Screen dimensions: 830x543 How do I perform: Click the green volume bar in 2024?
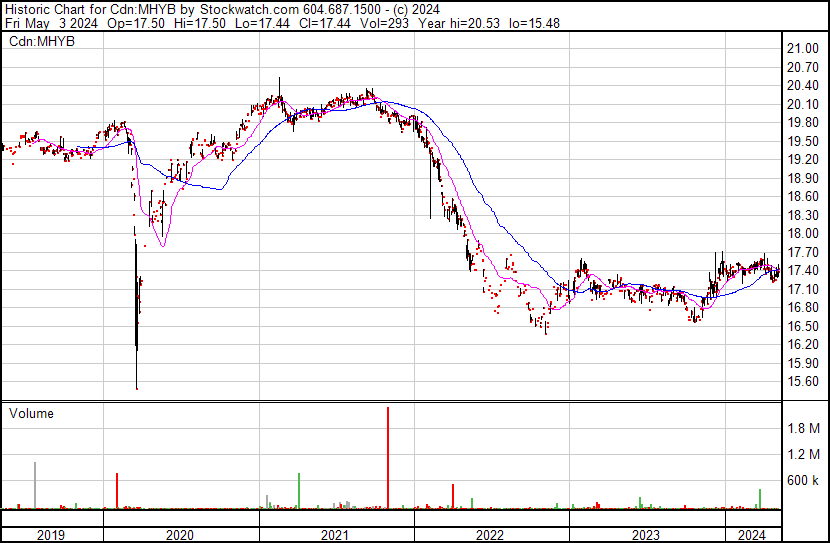point(760,499)
